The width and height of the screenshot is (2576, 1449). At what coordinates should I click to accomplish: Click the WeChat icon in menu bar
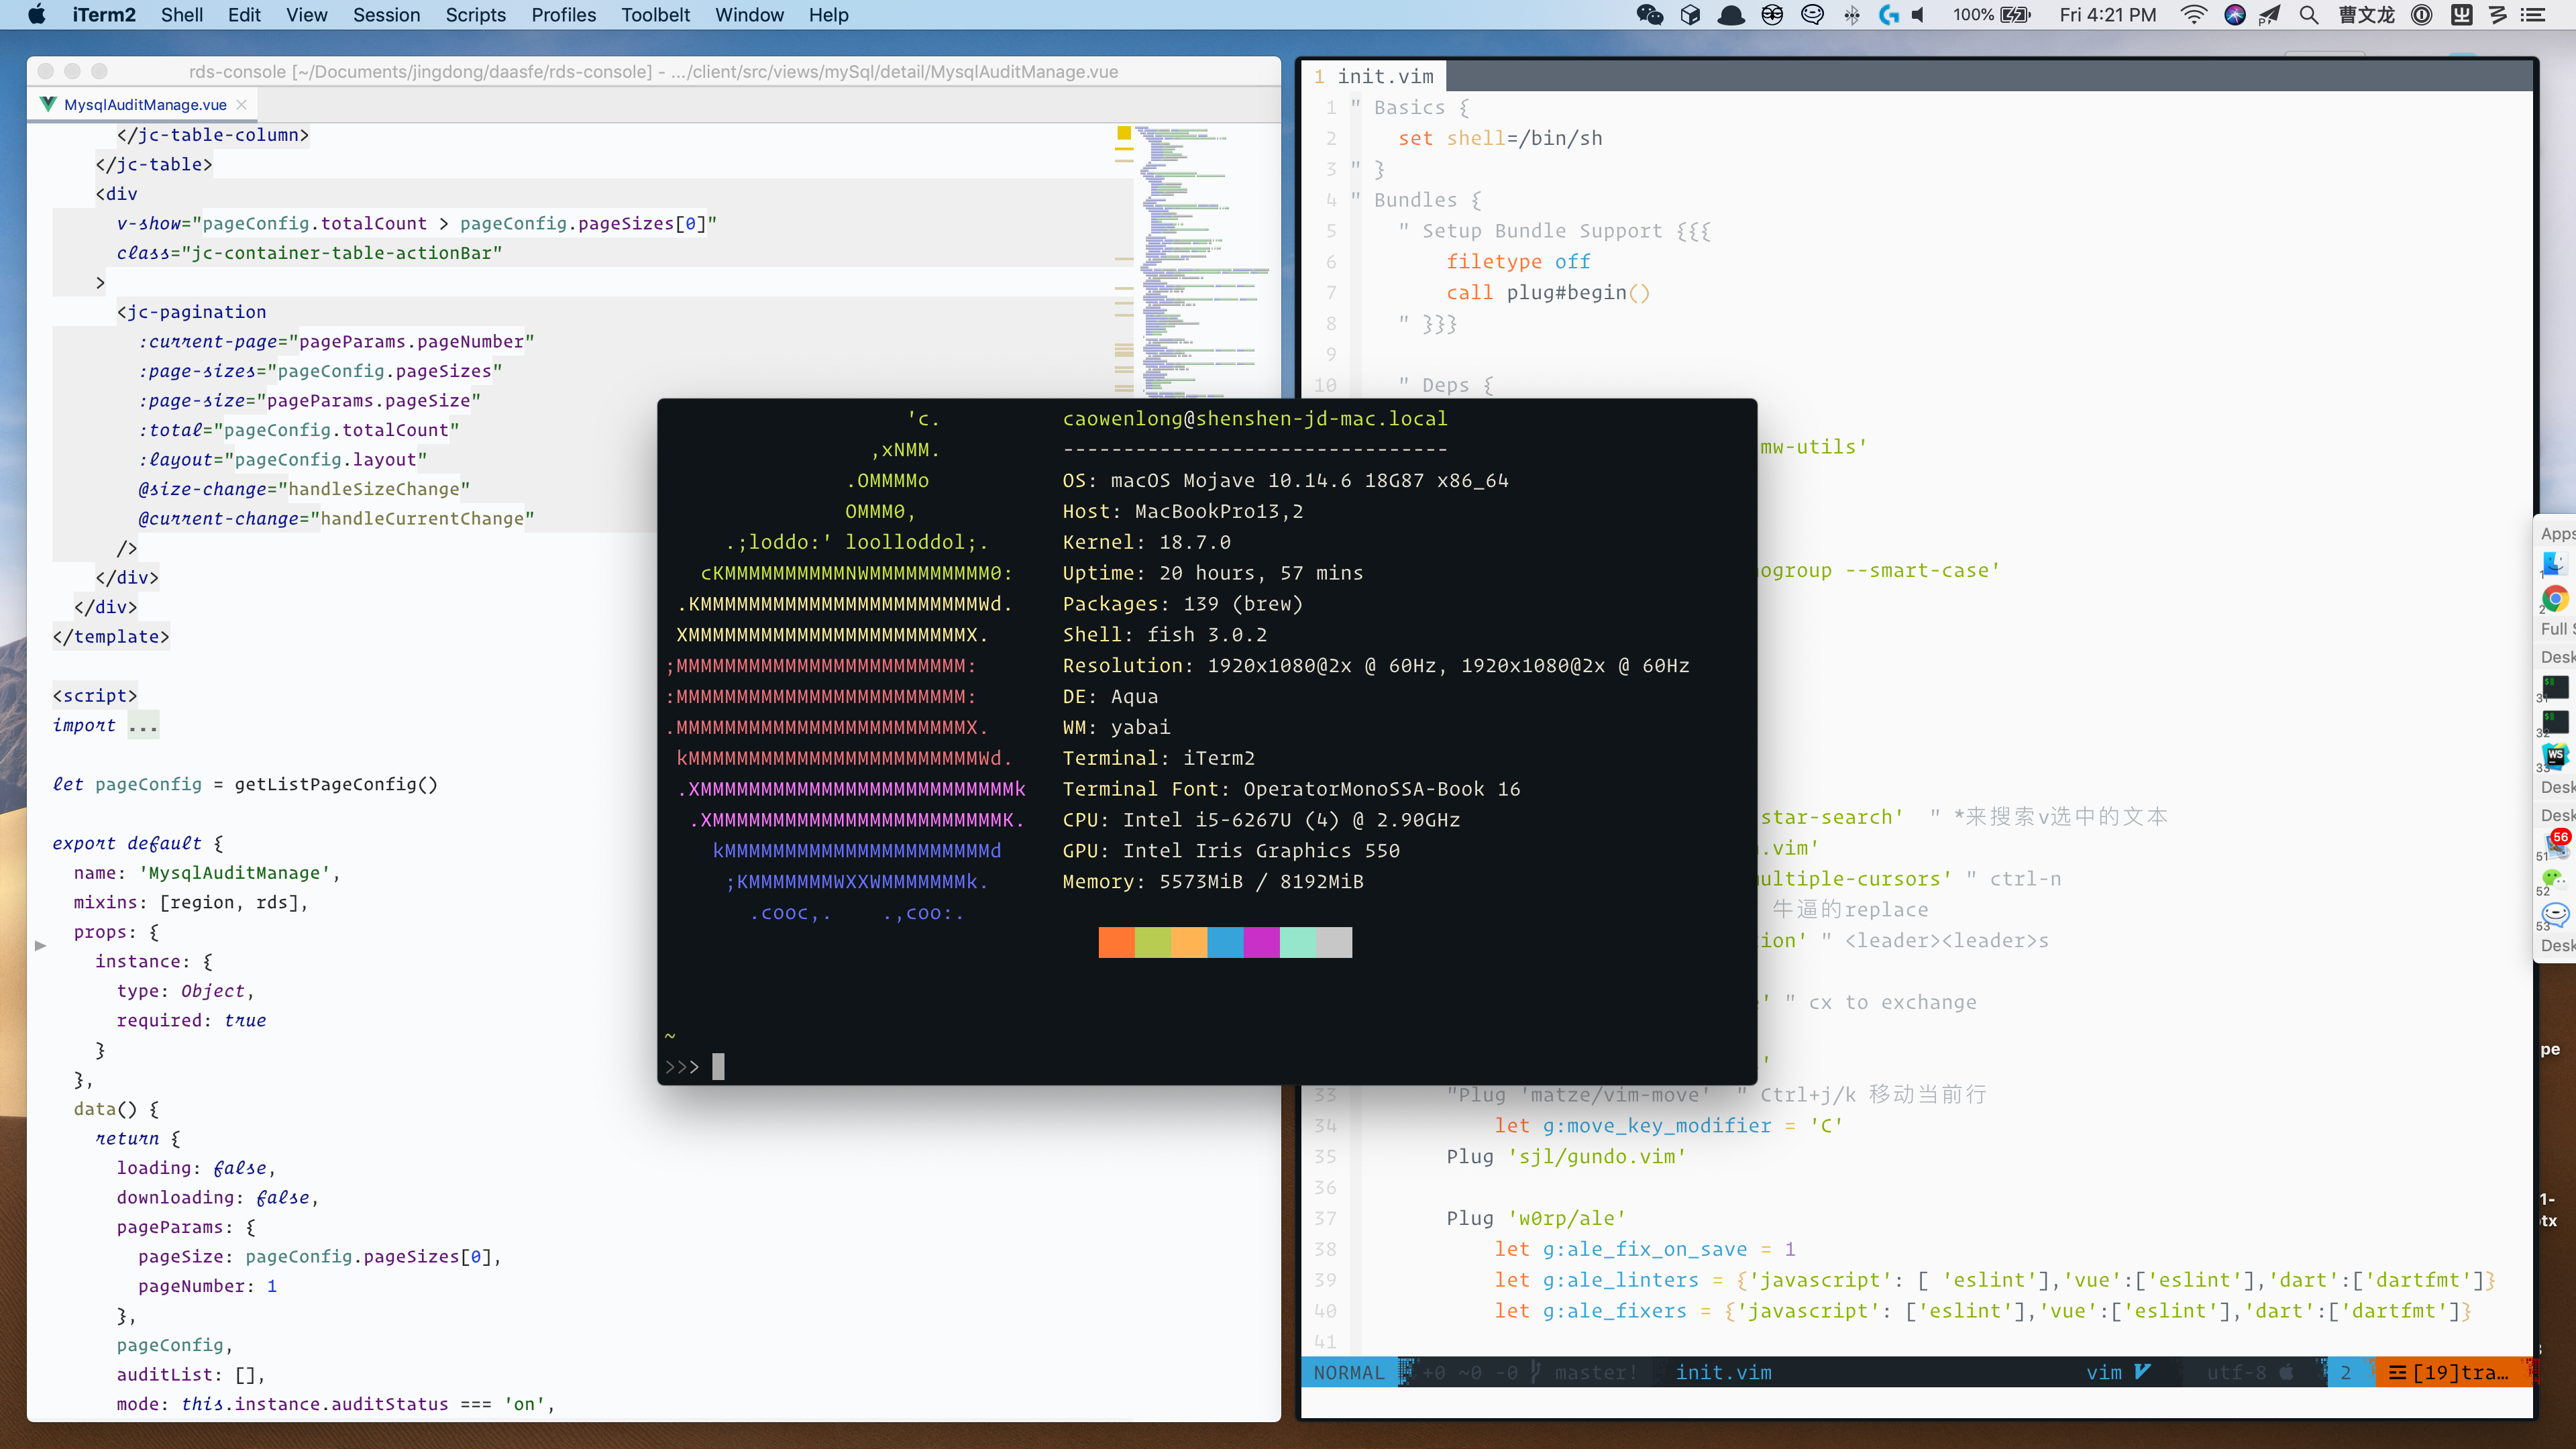tap(1650, 15)
